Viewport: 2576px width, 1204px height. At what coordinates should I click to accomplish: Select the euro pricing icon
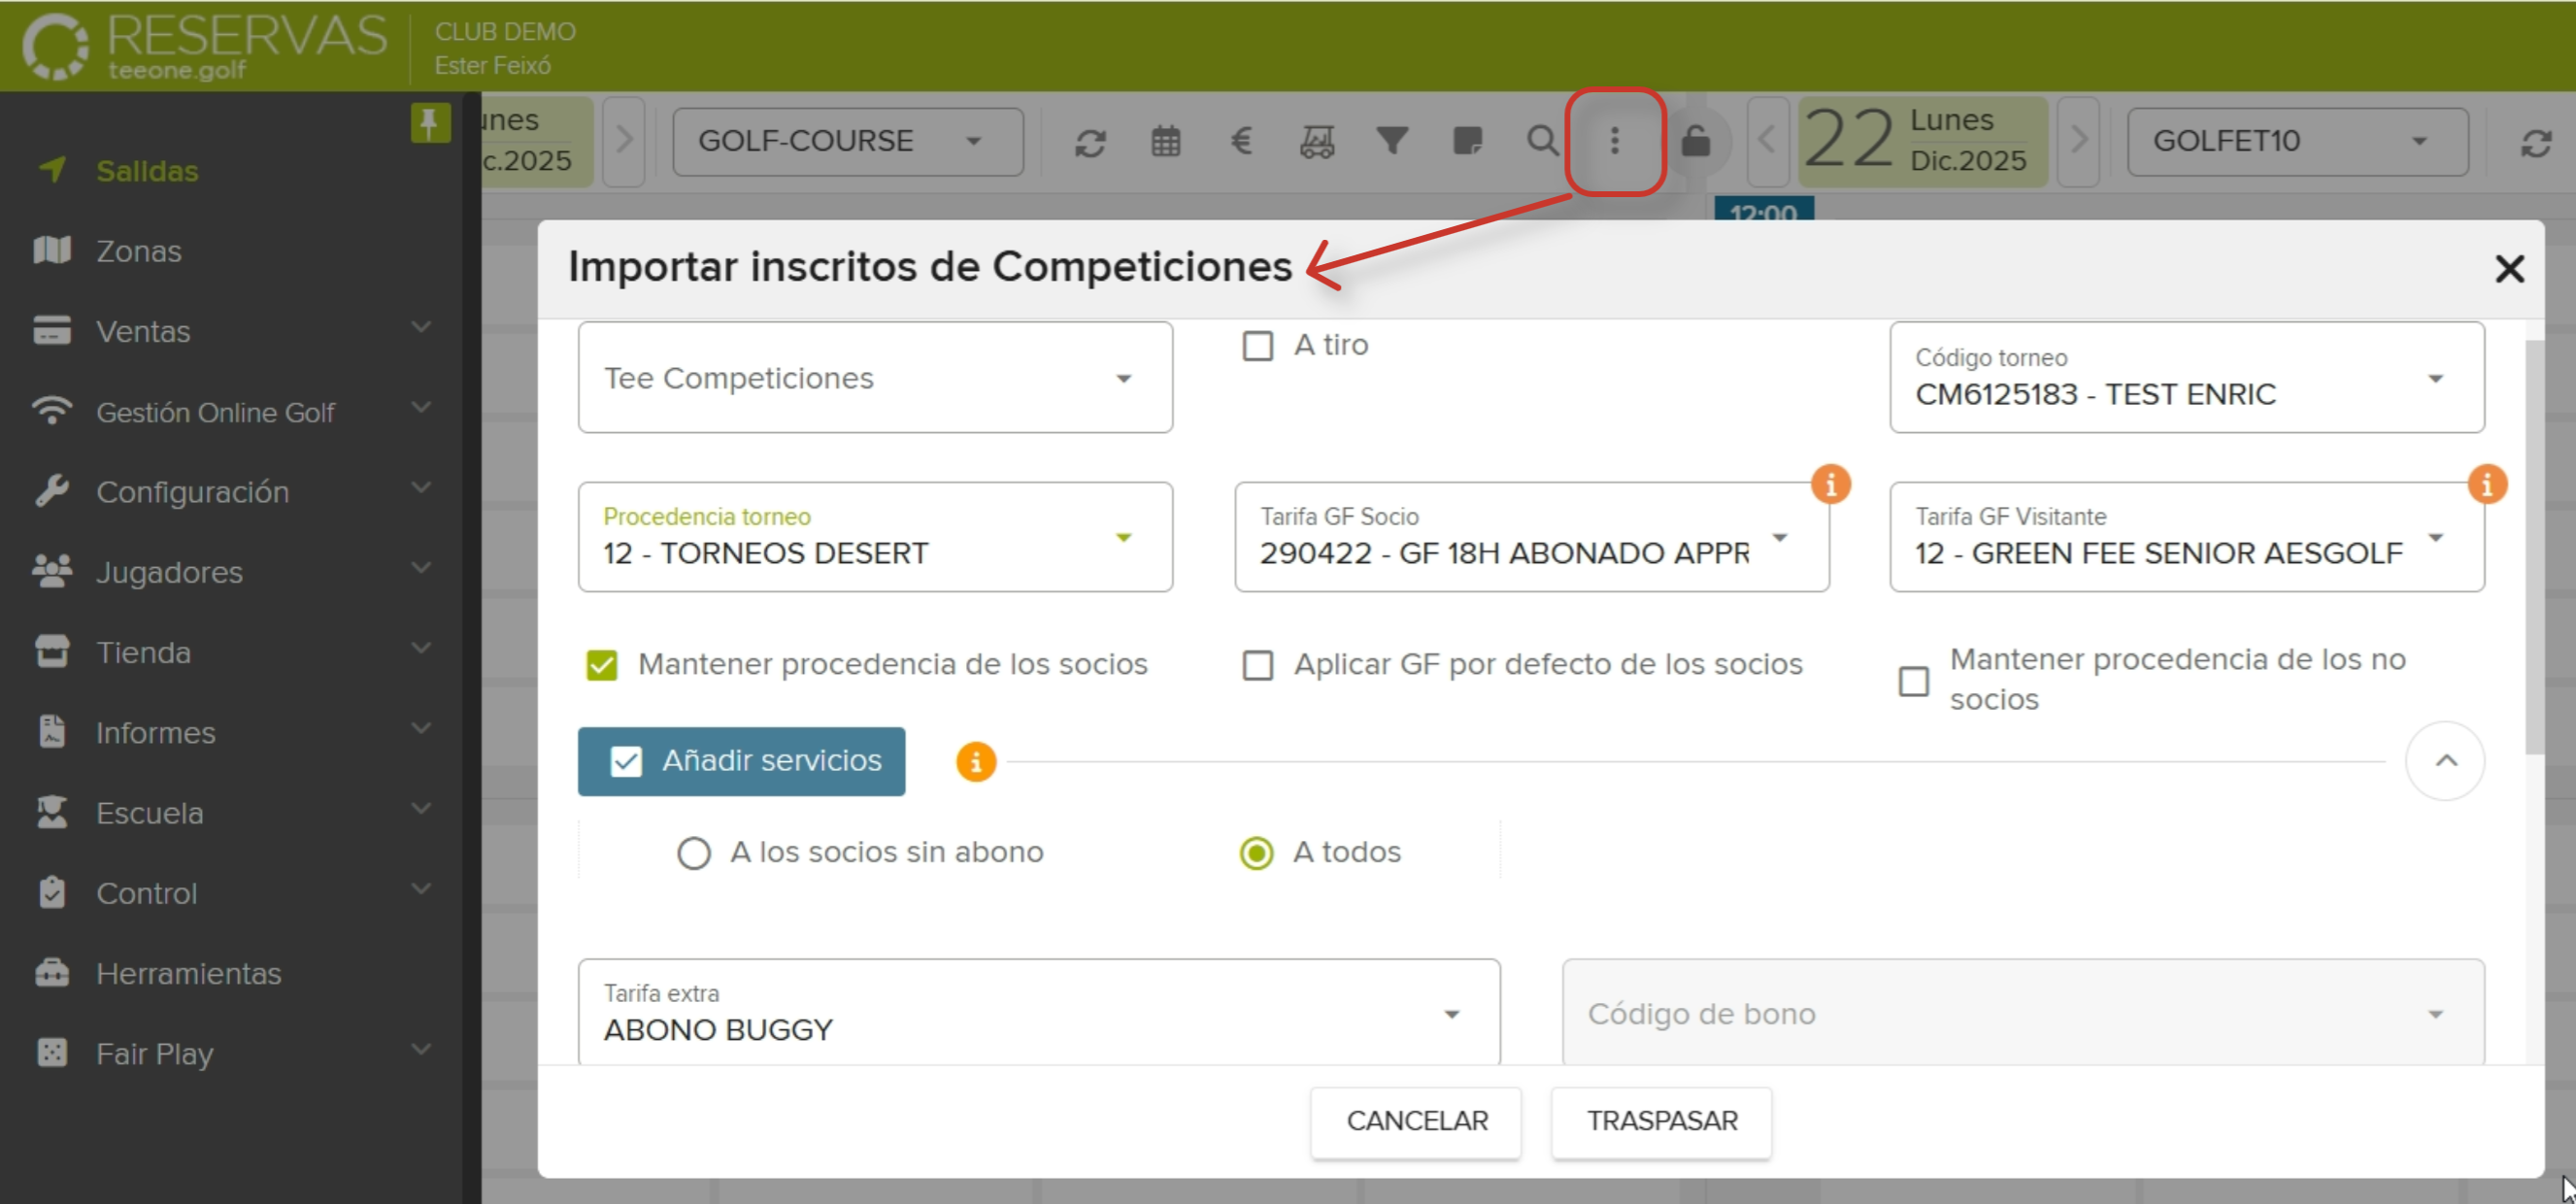pyautogui.click(x=1242, y=141)
